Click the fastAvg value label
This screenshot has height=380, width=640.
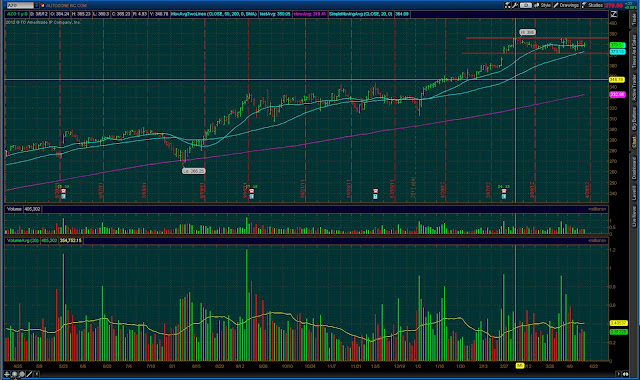(x=275, y=14)
